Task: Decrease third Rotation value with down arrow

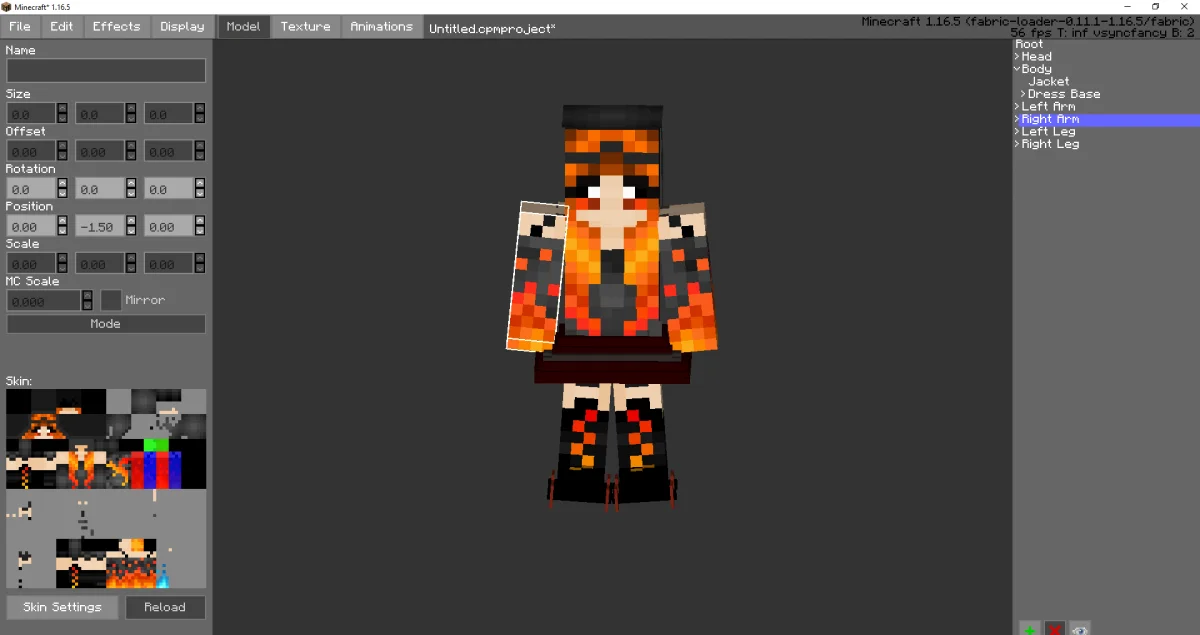Action: [x=200, y=193]
